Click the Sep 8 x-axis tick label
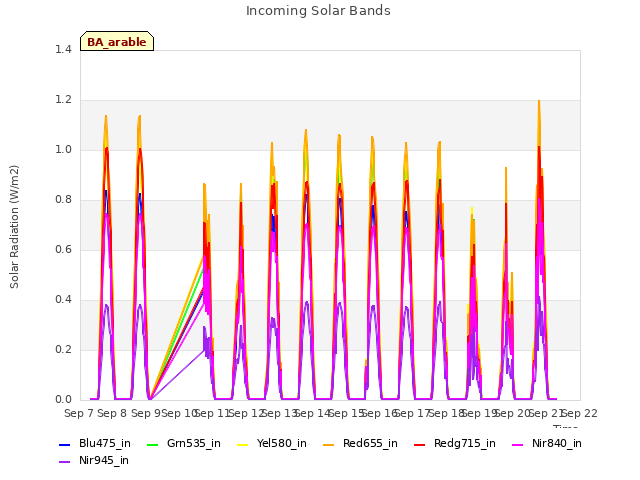This screenshot has width=640, height=480. tap(112, 413)
